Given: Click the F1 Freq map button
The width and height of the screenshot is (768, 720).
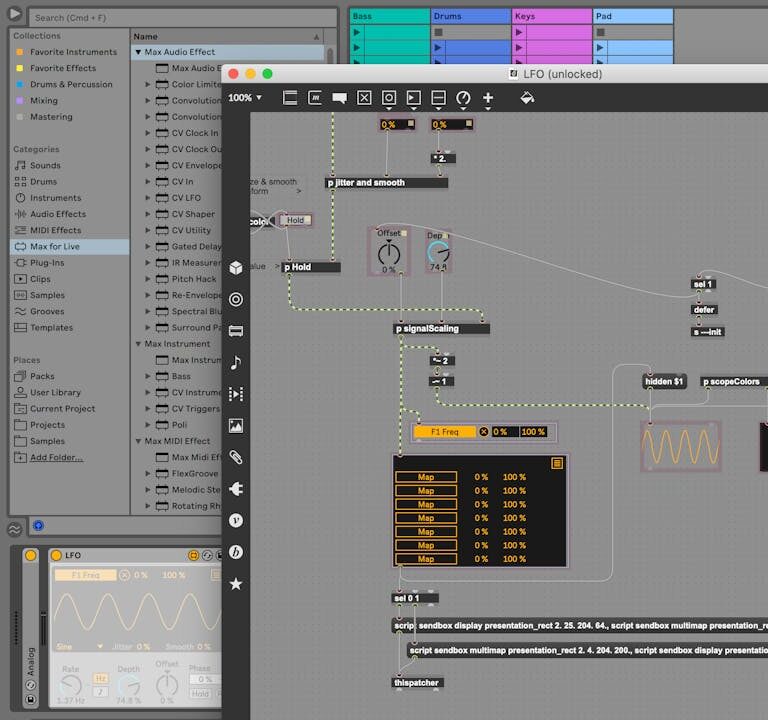Looking at the screenshot, I should (x=444, y=432).
